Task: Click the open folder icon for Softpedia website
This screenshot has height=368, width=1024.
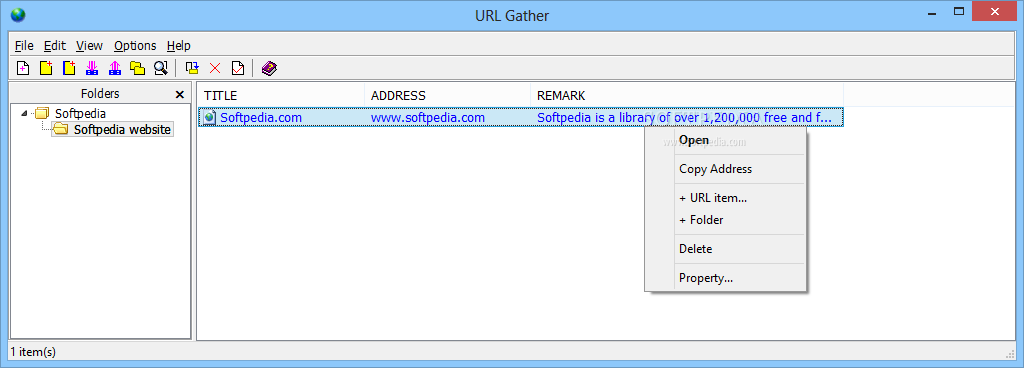Action: [x=61, y=129]
